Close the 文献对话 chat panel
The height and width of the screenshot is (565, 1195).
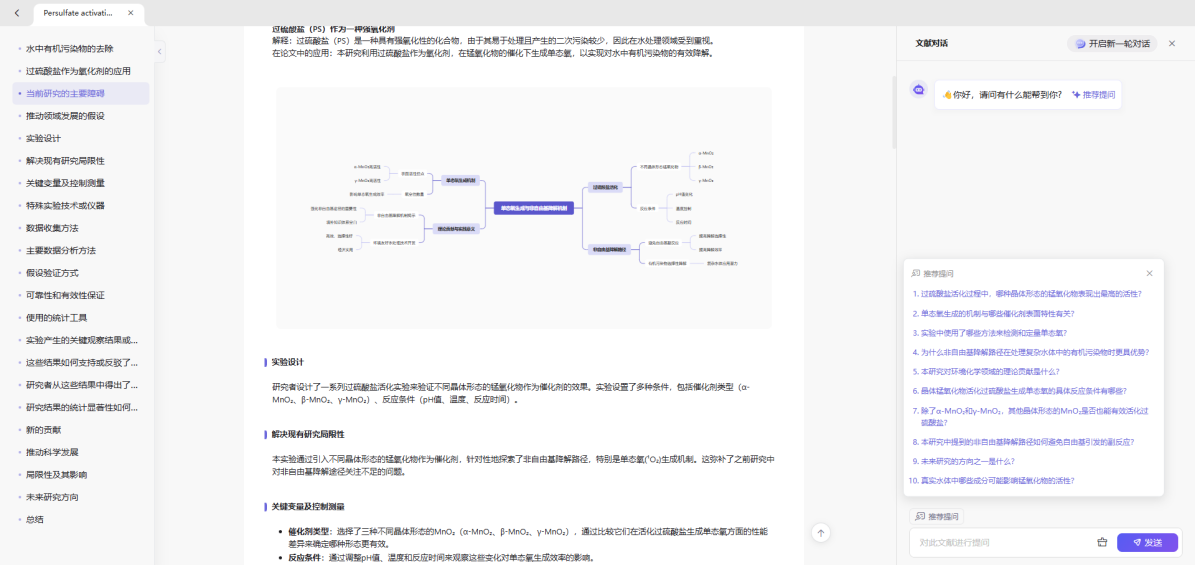[1172, 43]
